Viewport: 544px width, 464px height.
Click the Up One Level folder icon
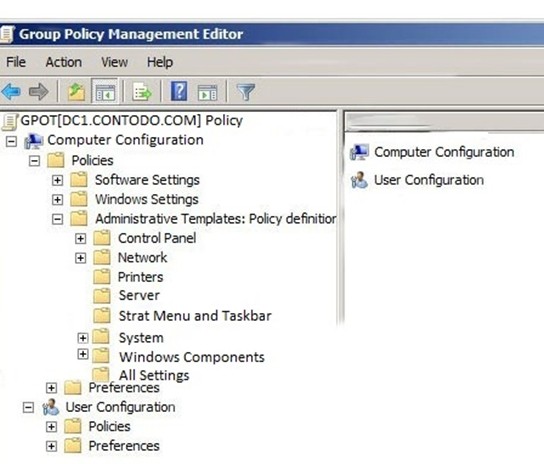pyautogui.click(x=76, y=92)
